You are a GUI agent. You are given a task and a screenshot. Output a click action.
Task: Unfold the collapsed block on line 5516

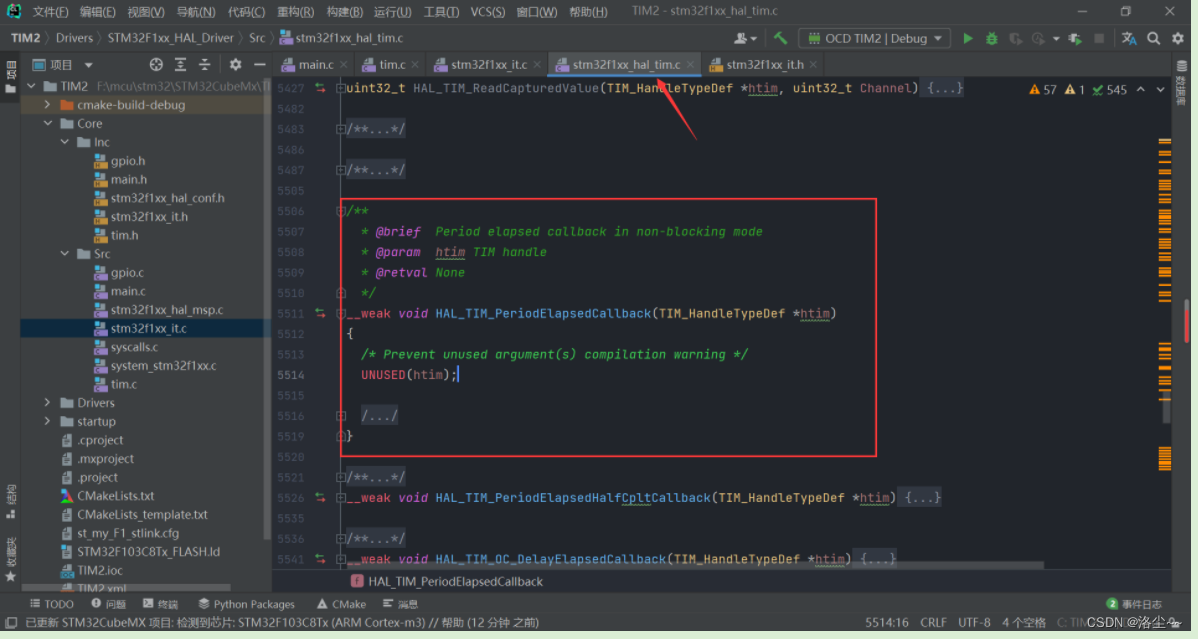click(x=341, y=416)
